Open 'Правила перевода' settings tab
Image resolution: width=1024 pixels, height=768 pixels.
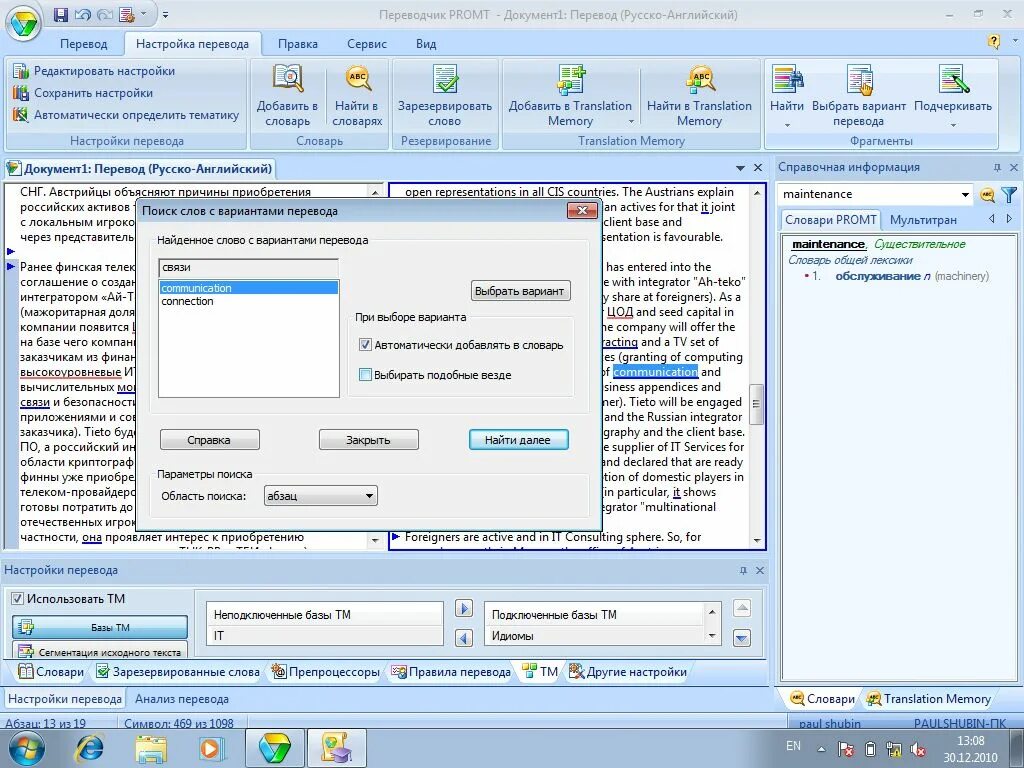click(451, 671)
